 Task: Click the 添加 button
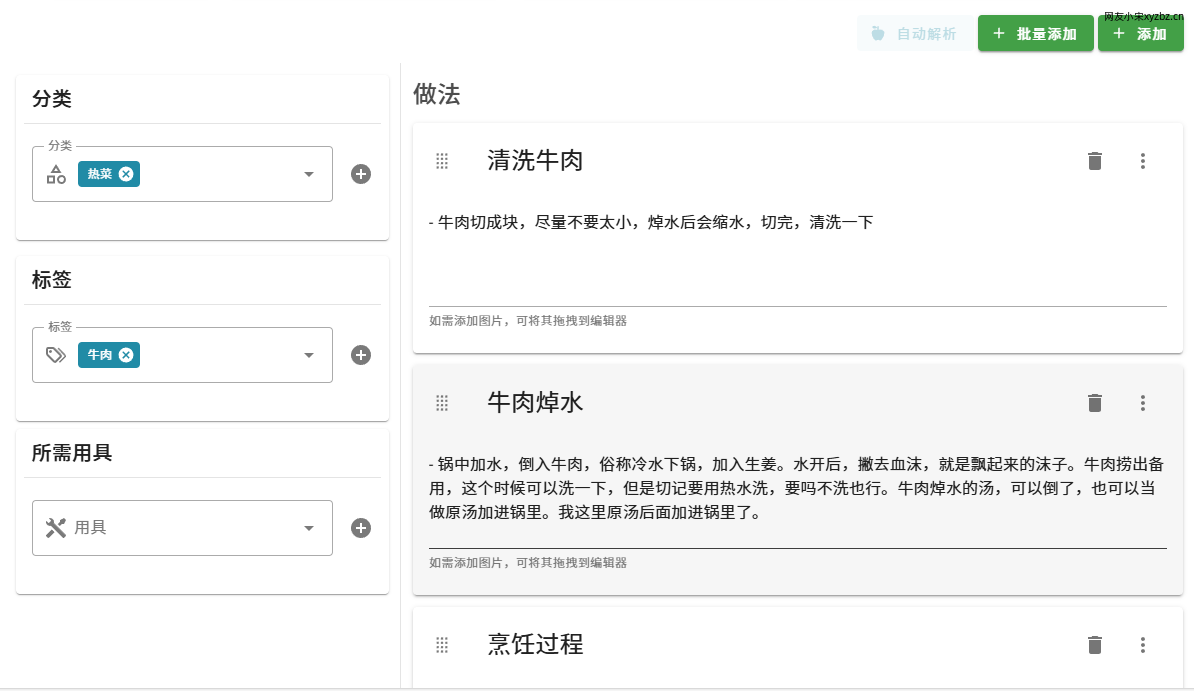click(x=1140, y=34)
